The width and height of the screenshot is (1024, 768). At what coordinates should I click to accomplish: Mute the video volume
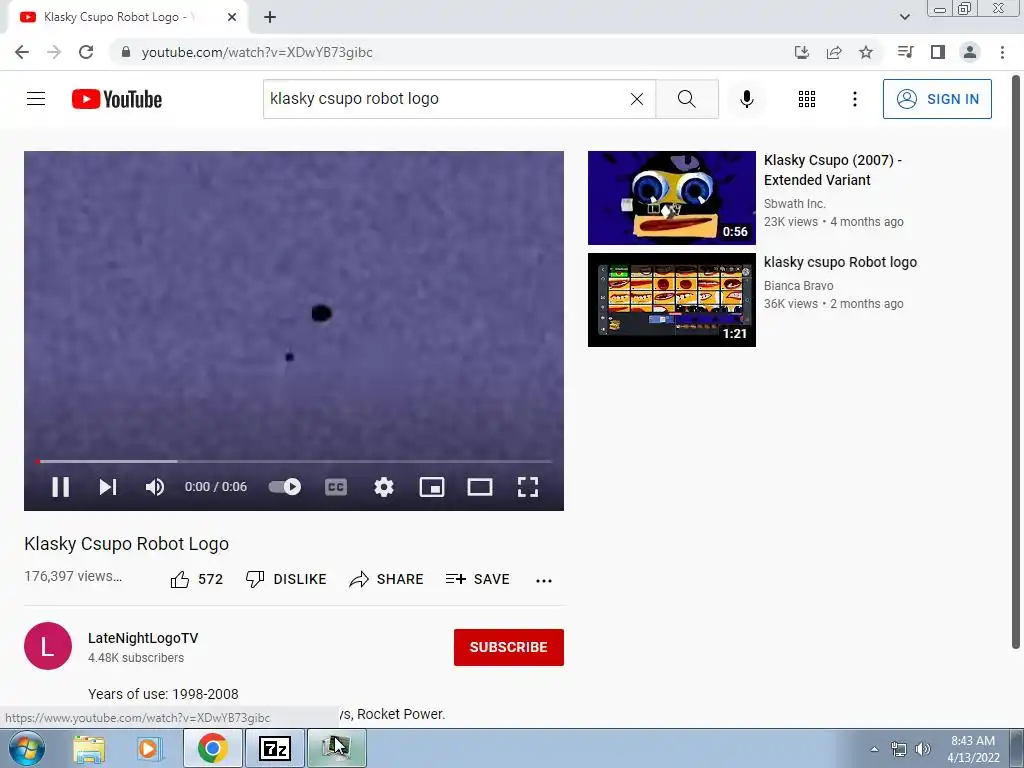point(155,487)
